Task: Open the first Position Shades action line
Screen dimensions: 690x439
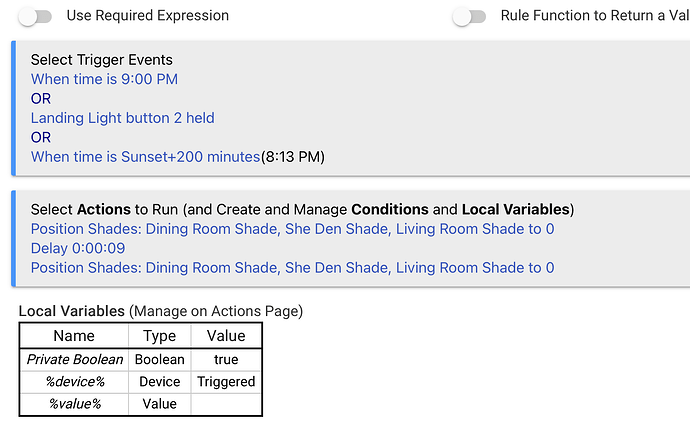Action: [x=292, y=229]
